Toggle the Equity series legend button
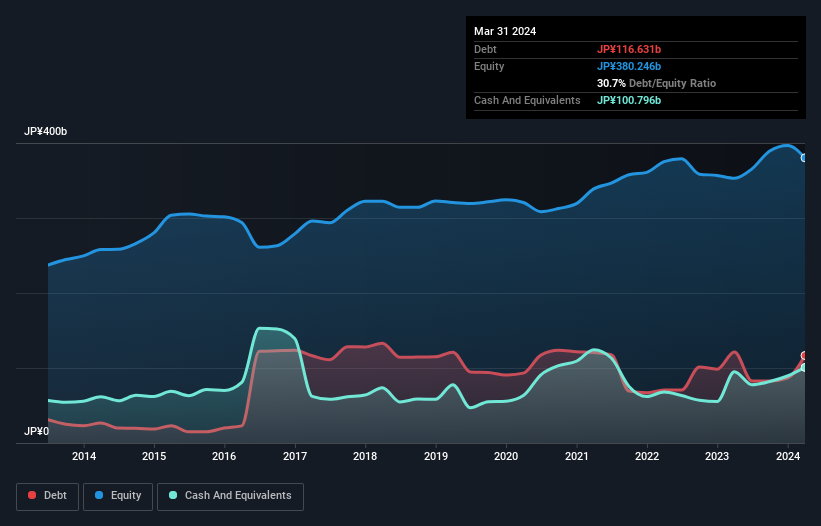 118,496
